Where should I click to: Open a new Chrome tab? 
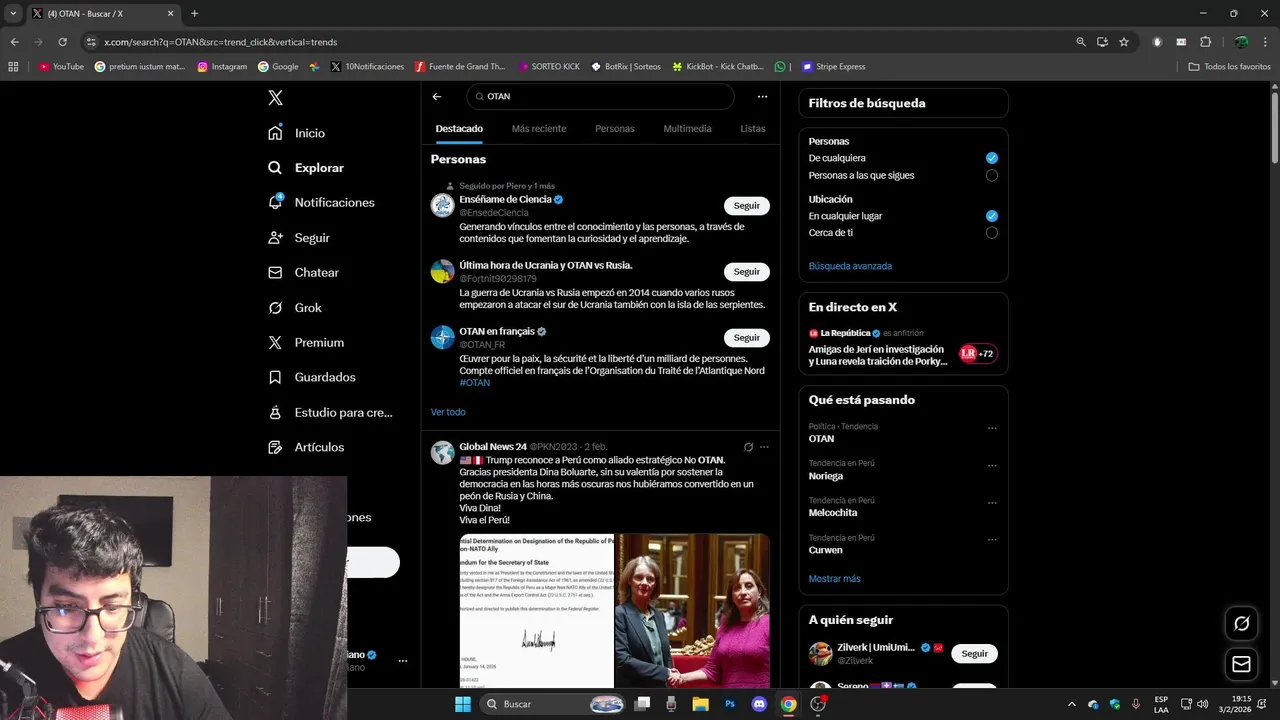click(194, 13)
